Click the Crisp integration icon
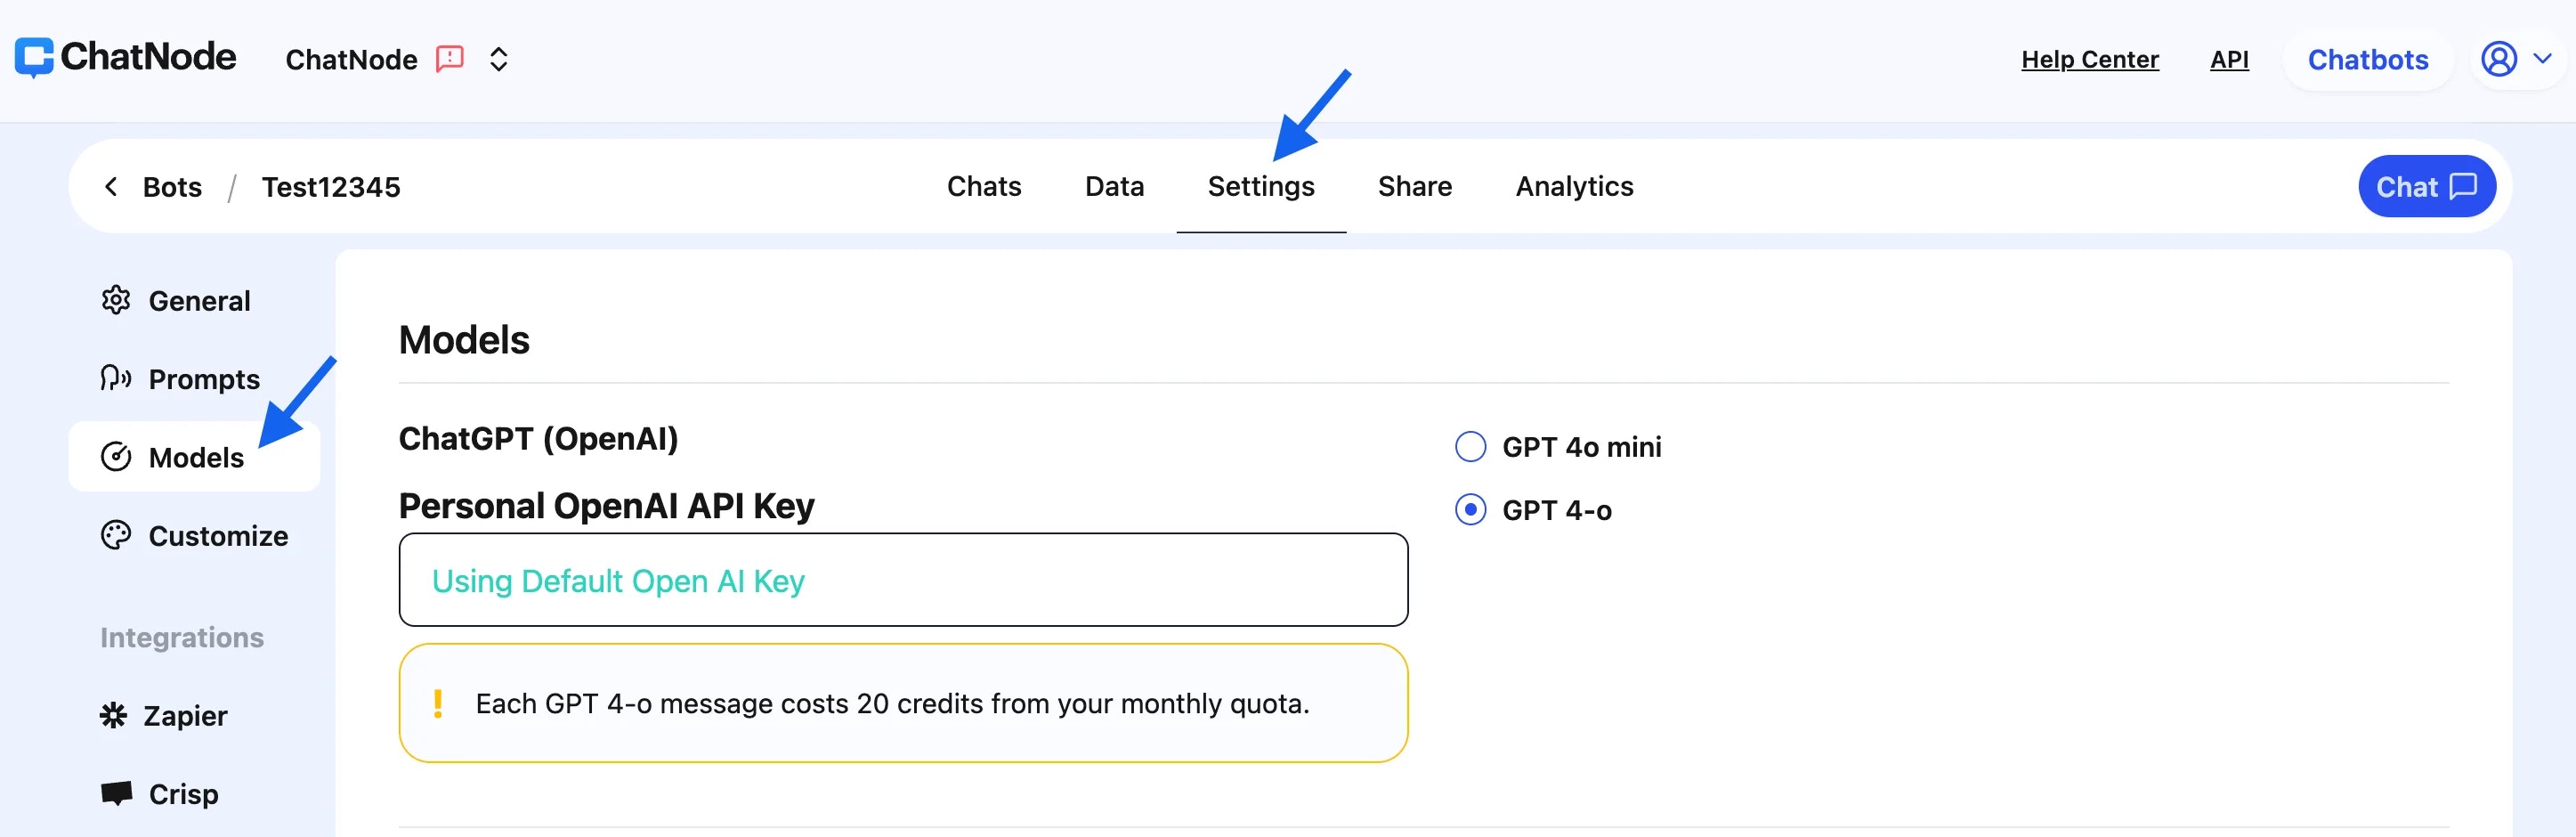Viewport: 2576px width, 837px height. (116, 793)
